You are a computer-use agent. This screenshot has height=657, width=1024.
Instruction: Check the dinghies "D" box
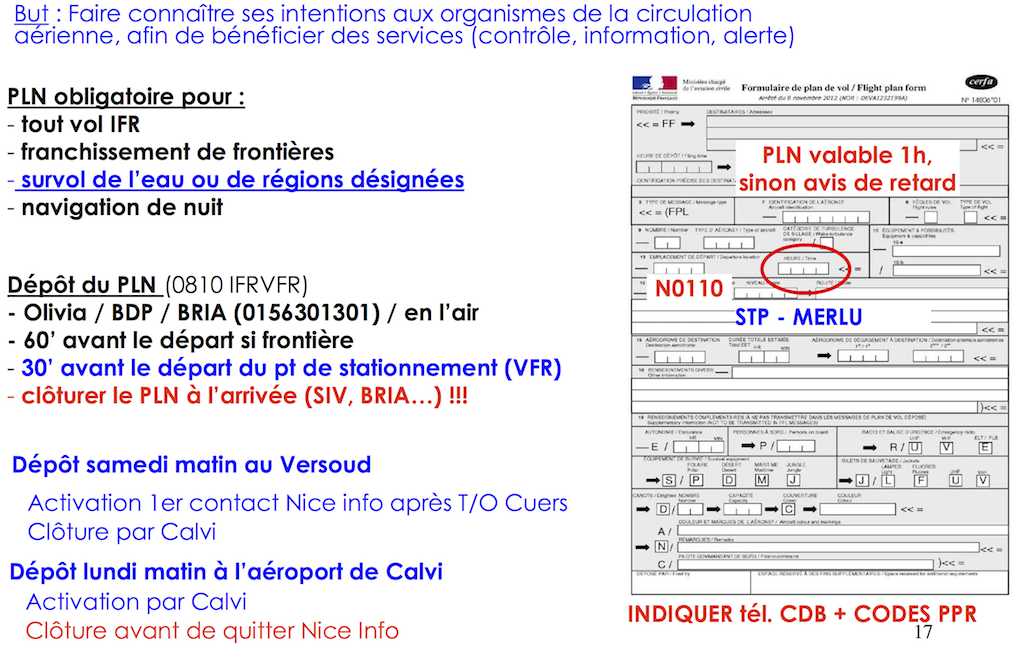663,509
